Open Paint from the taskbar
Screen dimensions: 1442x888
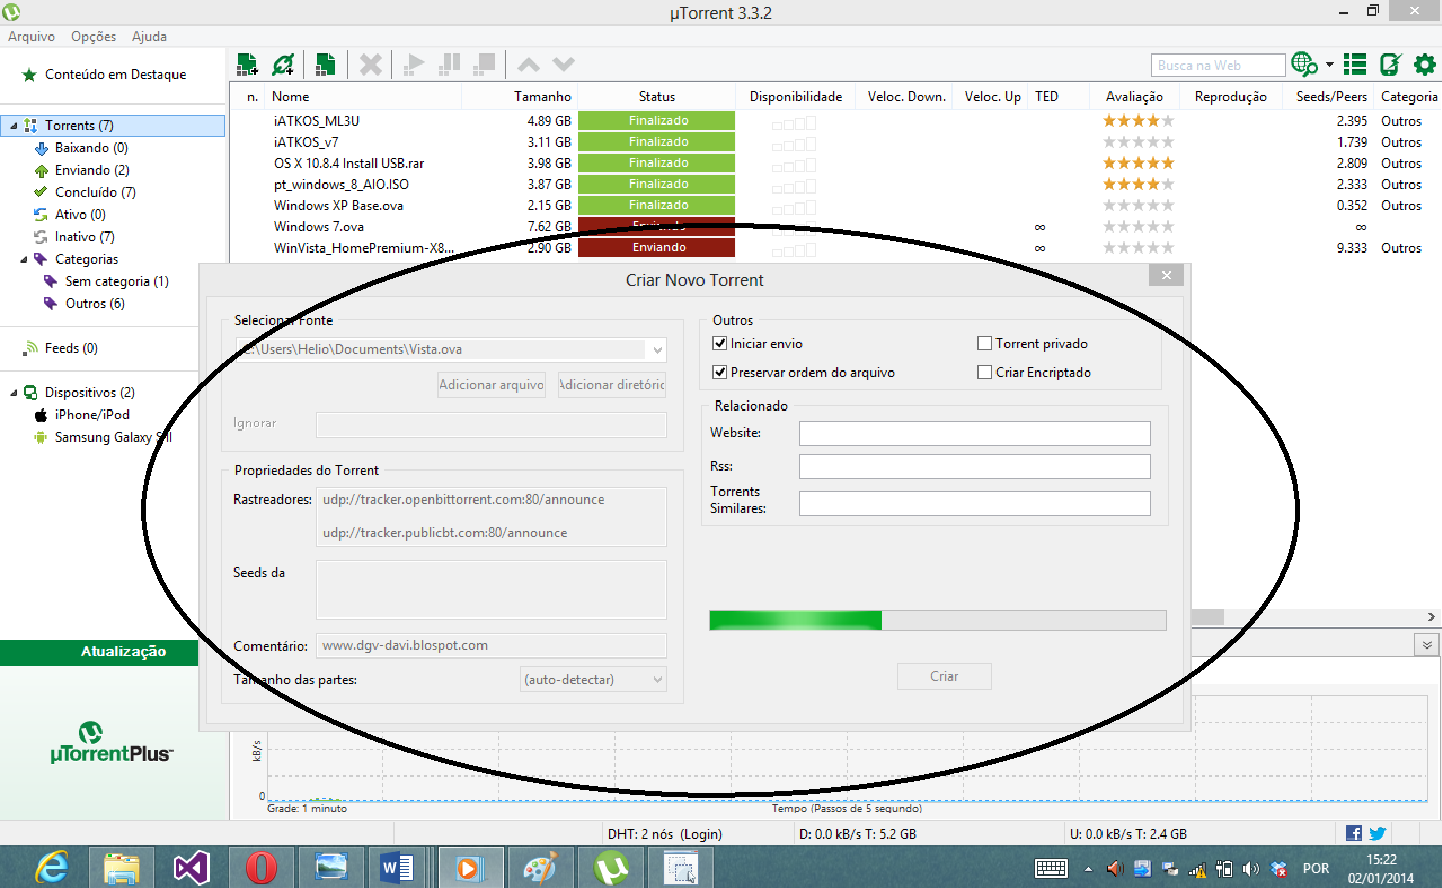(540, 867)
